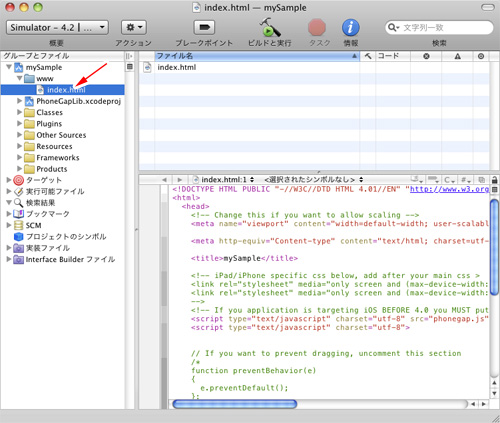This screenshot has height=423, width=500.
Task: Click the ターゲット target bullseye icon
Action: tap(18, 180)
